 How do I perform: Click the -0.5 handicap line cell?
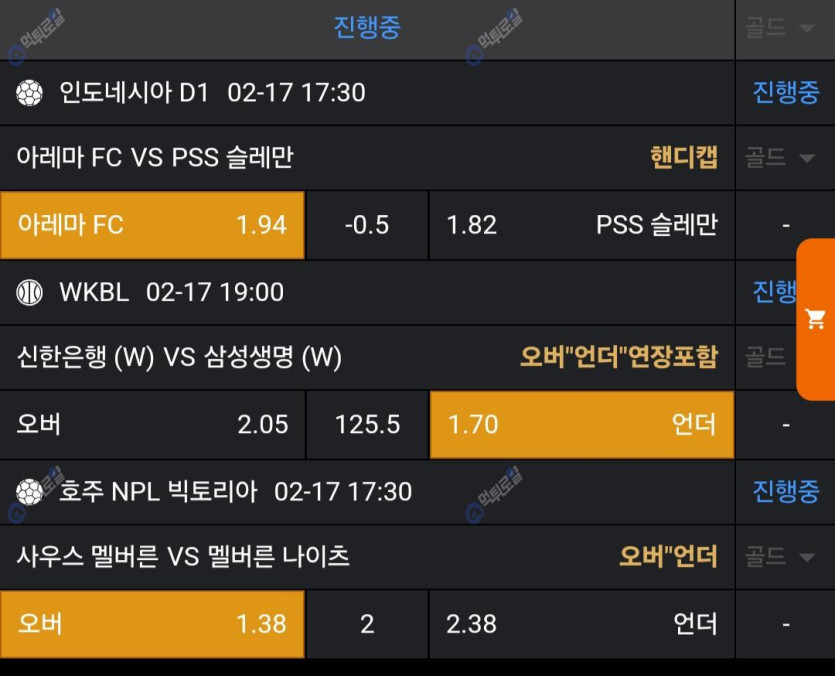[x=367, y=225]
